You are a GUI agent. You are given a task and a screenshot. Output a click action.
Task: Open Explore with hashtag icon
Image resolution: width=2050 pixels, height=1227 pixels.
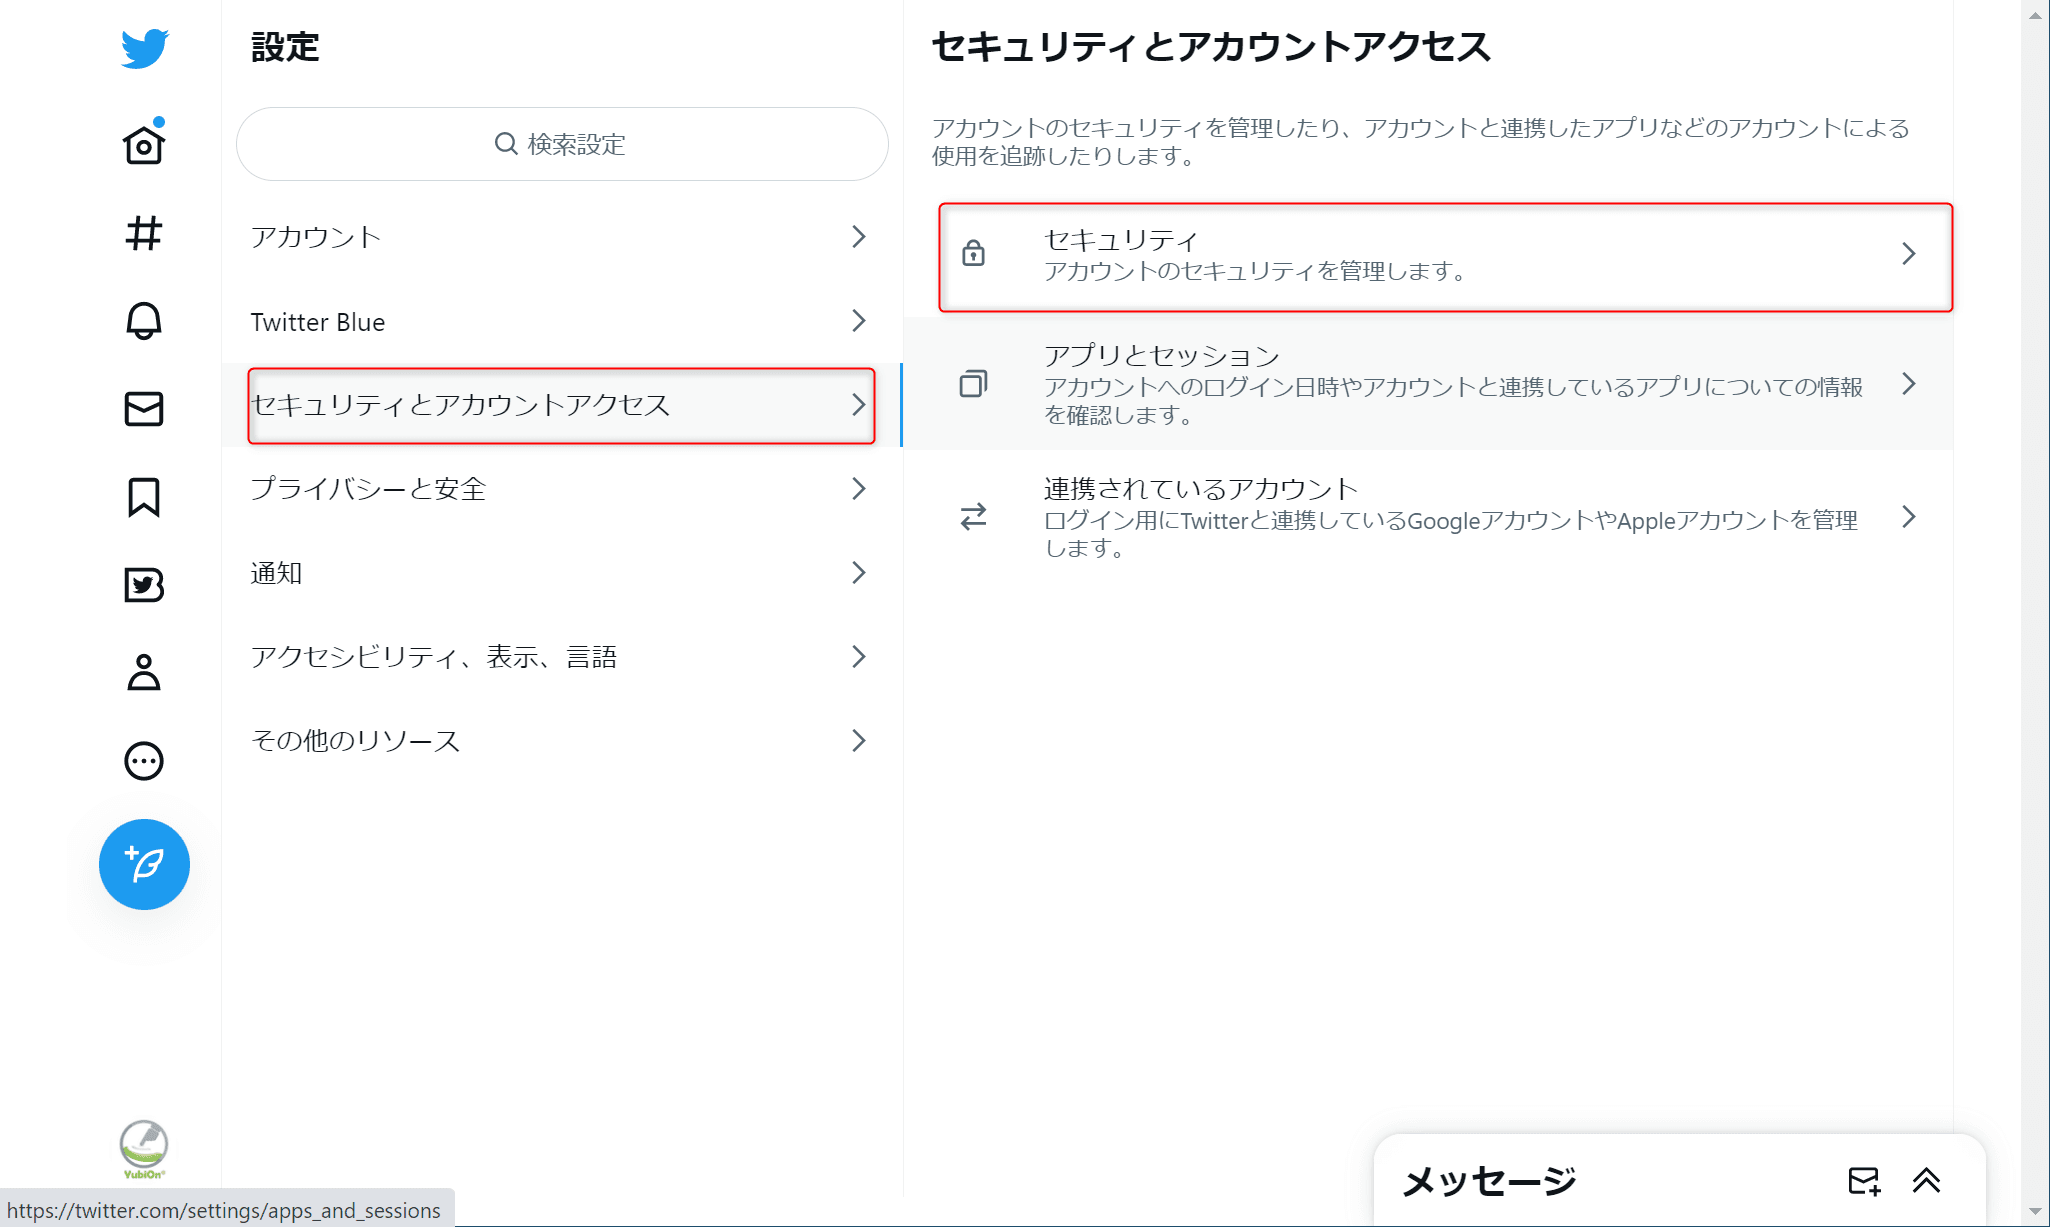[144, 233]
